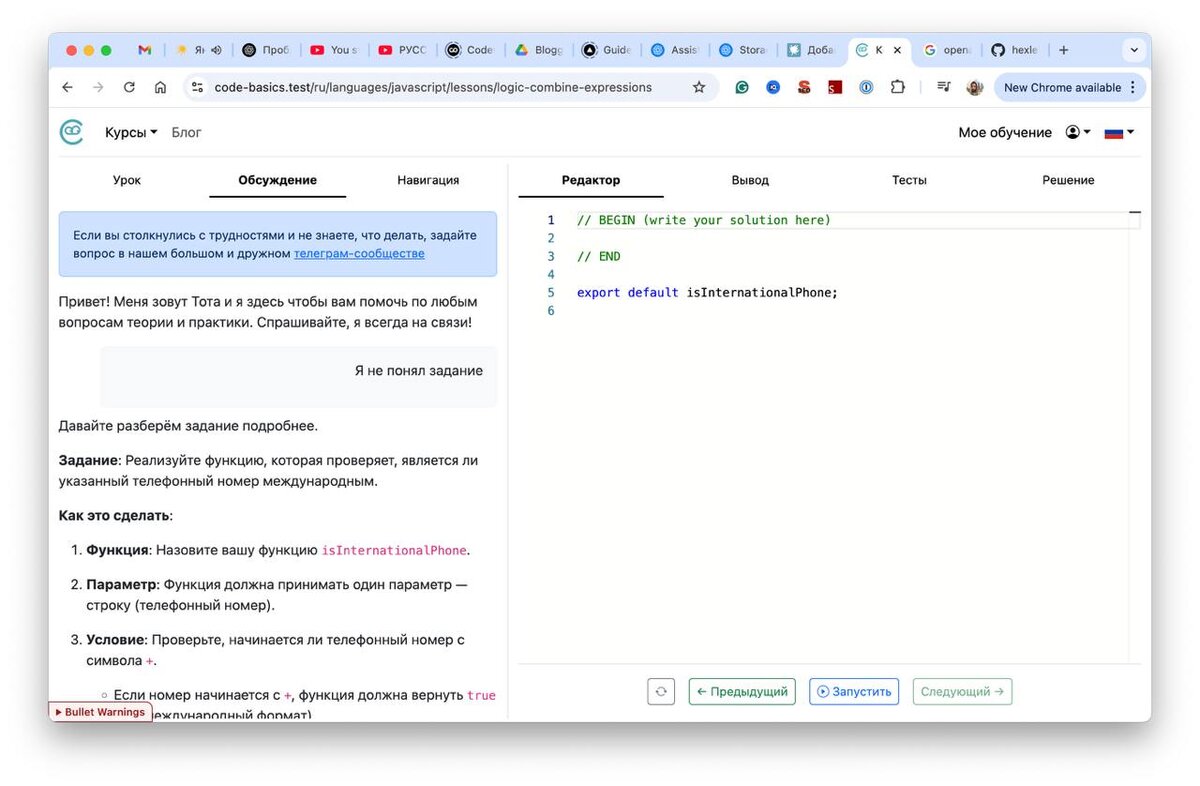This screenshot has width=1200, height=786.
Task: Open Мое обучение page
Action: pyautogui.click(x=1005, y=132)
